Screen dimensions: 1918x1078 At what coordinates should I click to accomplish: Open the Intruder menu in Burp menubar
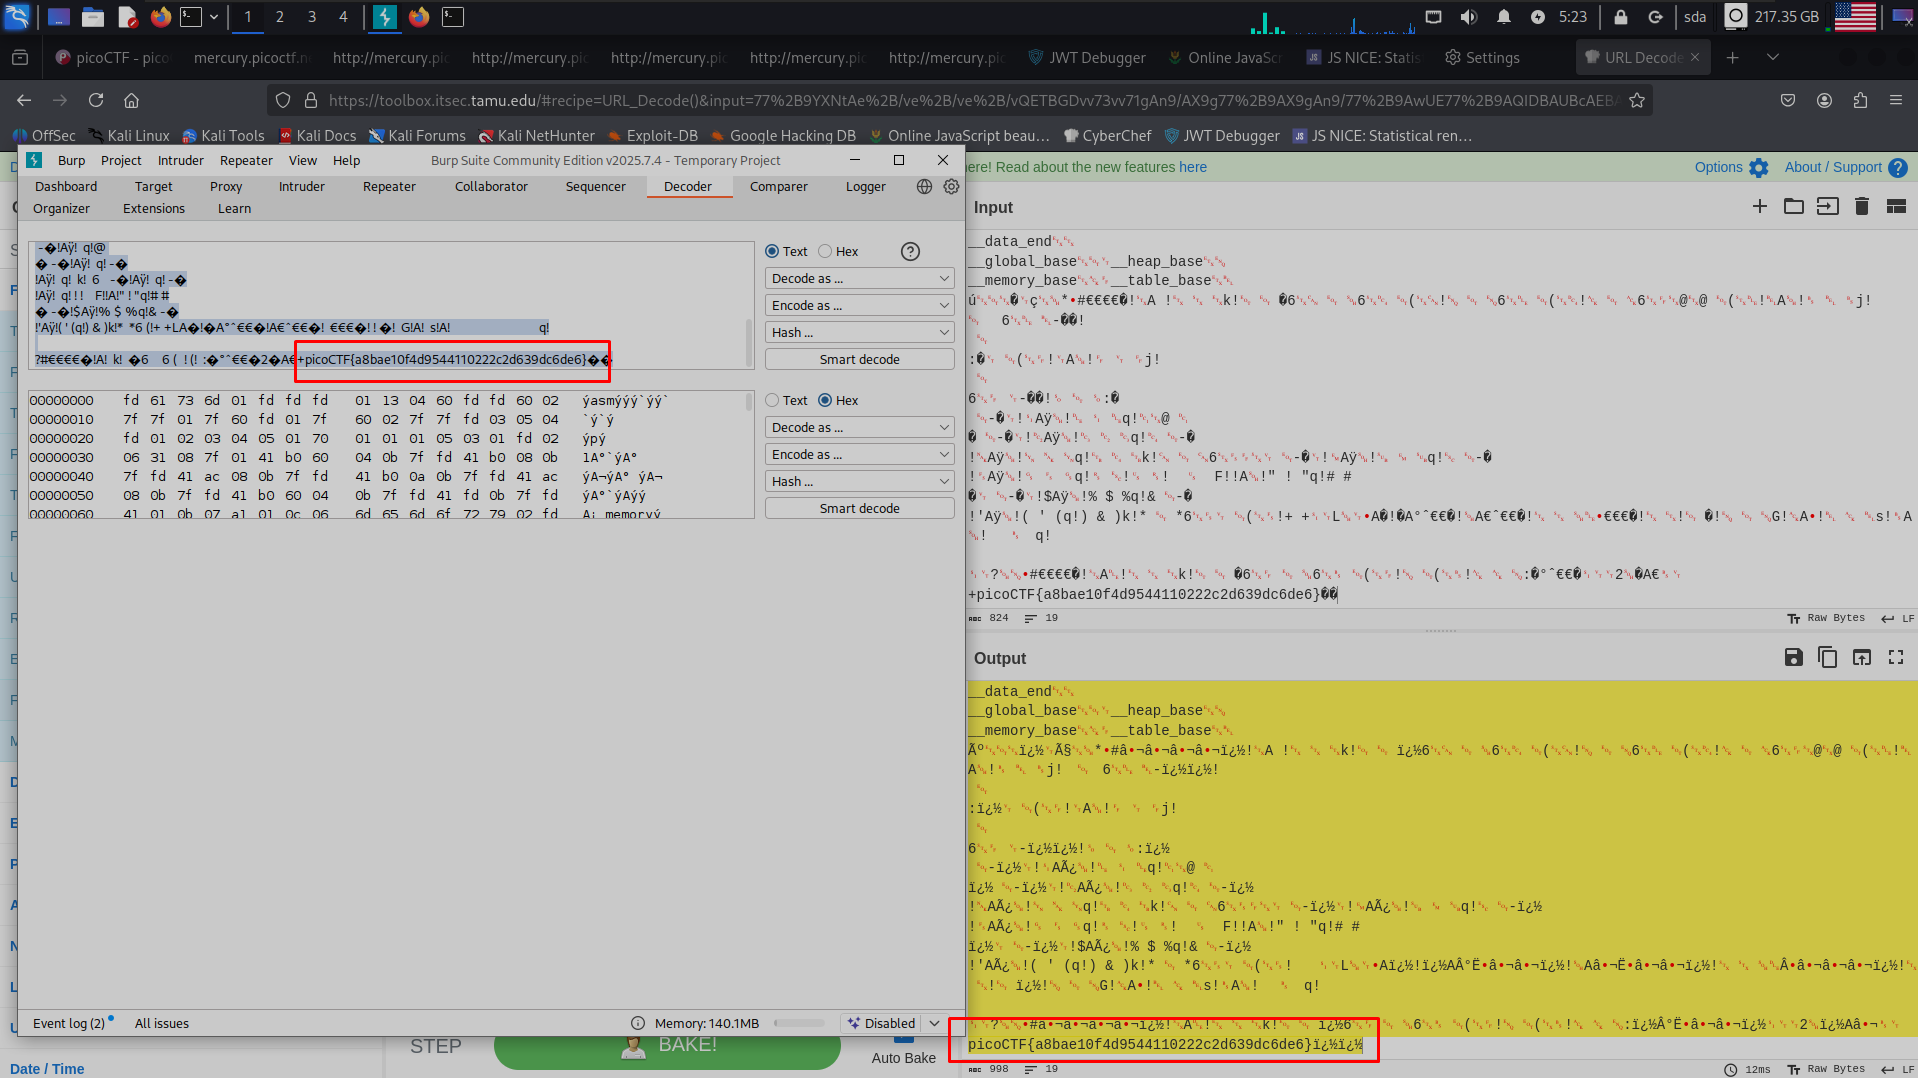(x=180, y=161)
